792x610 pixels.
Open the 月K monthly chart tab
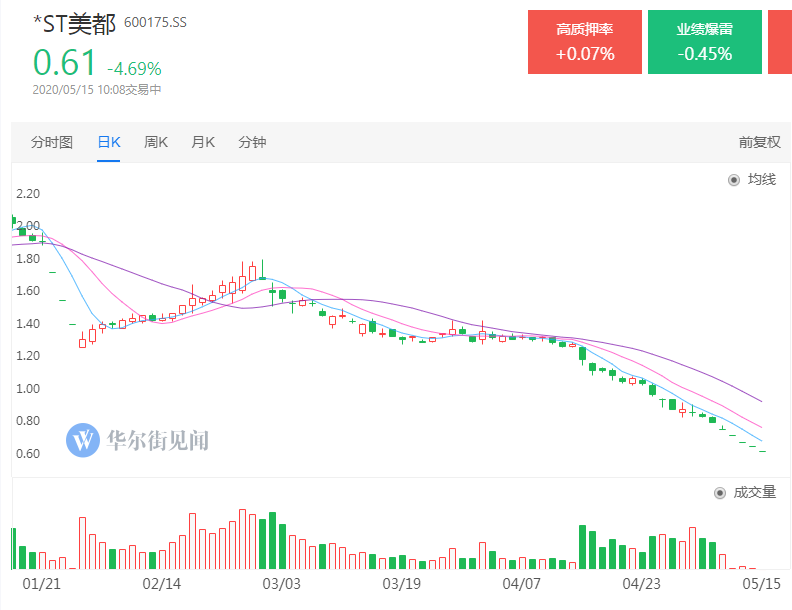coord(203,142)
